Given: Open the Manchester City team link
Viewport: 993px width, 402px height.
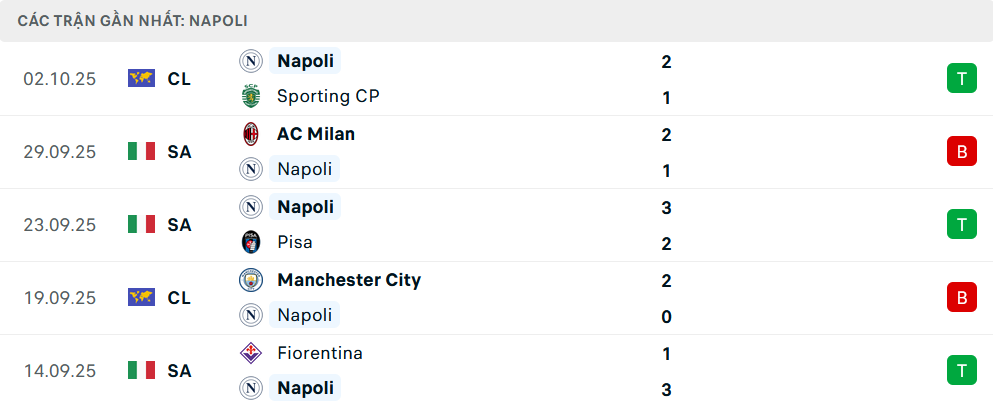Looking at the screenshot, I should pyautogui.click(x=348, y=280).
